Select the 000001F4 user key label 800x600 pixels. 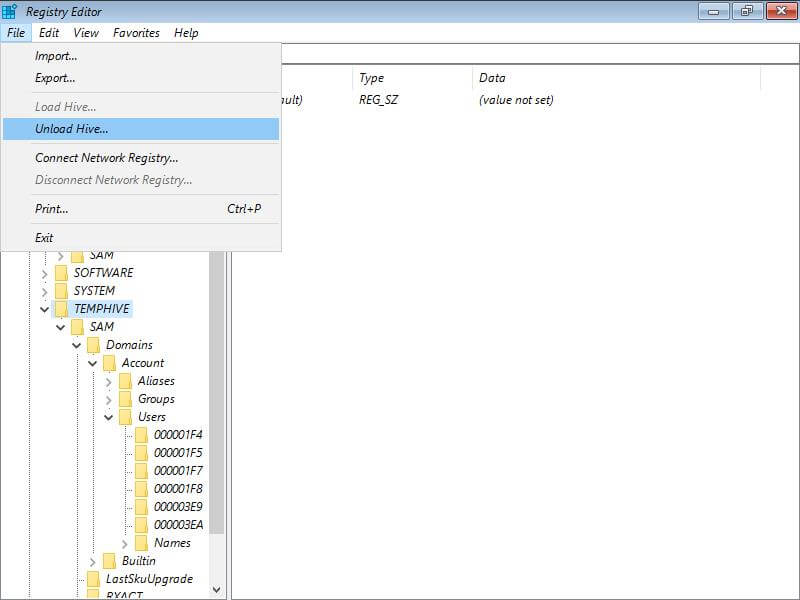coord(178,435)
